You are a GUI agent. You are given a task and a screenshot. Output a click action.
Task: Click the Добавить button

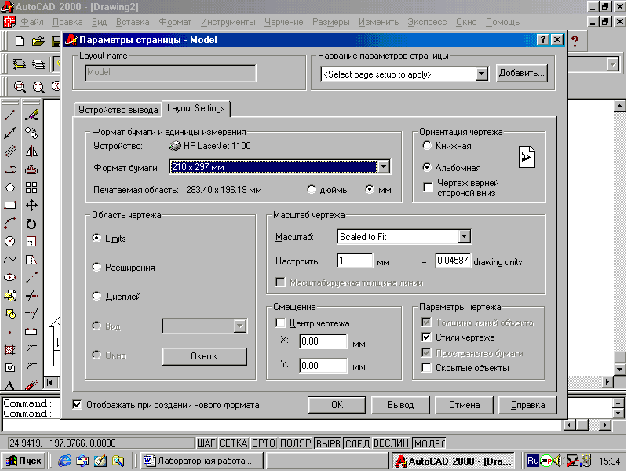521,73
